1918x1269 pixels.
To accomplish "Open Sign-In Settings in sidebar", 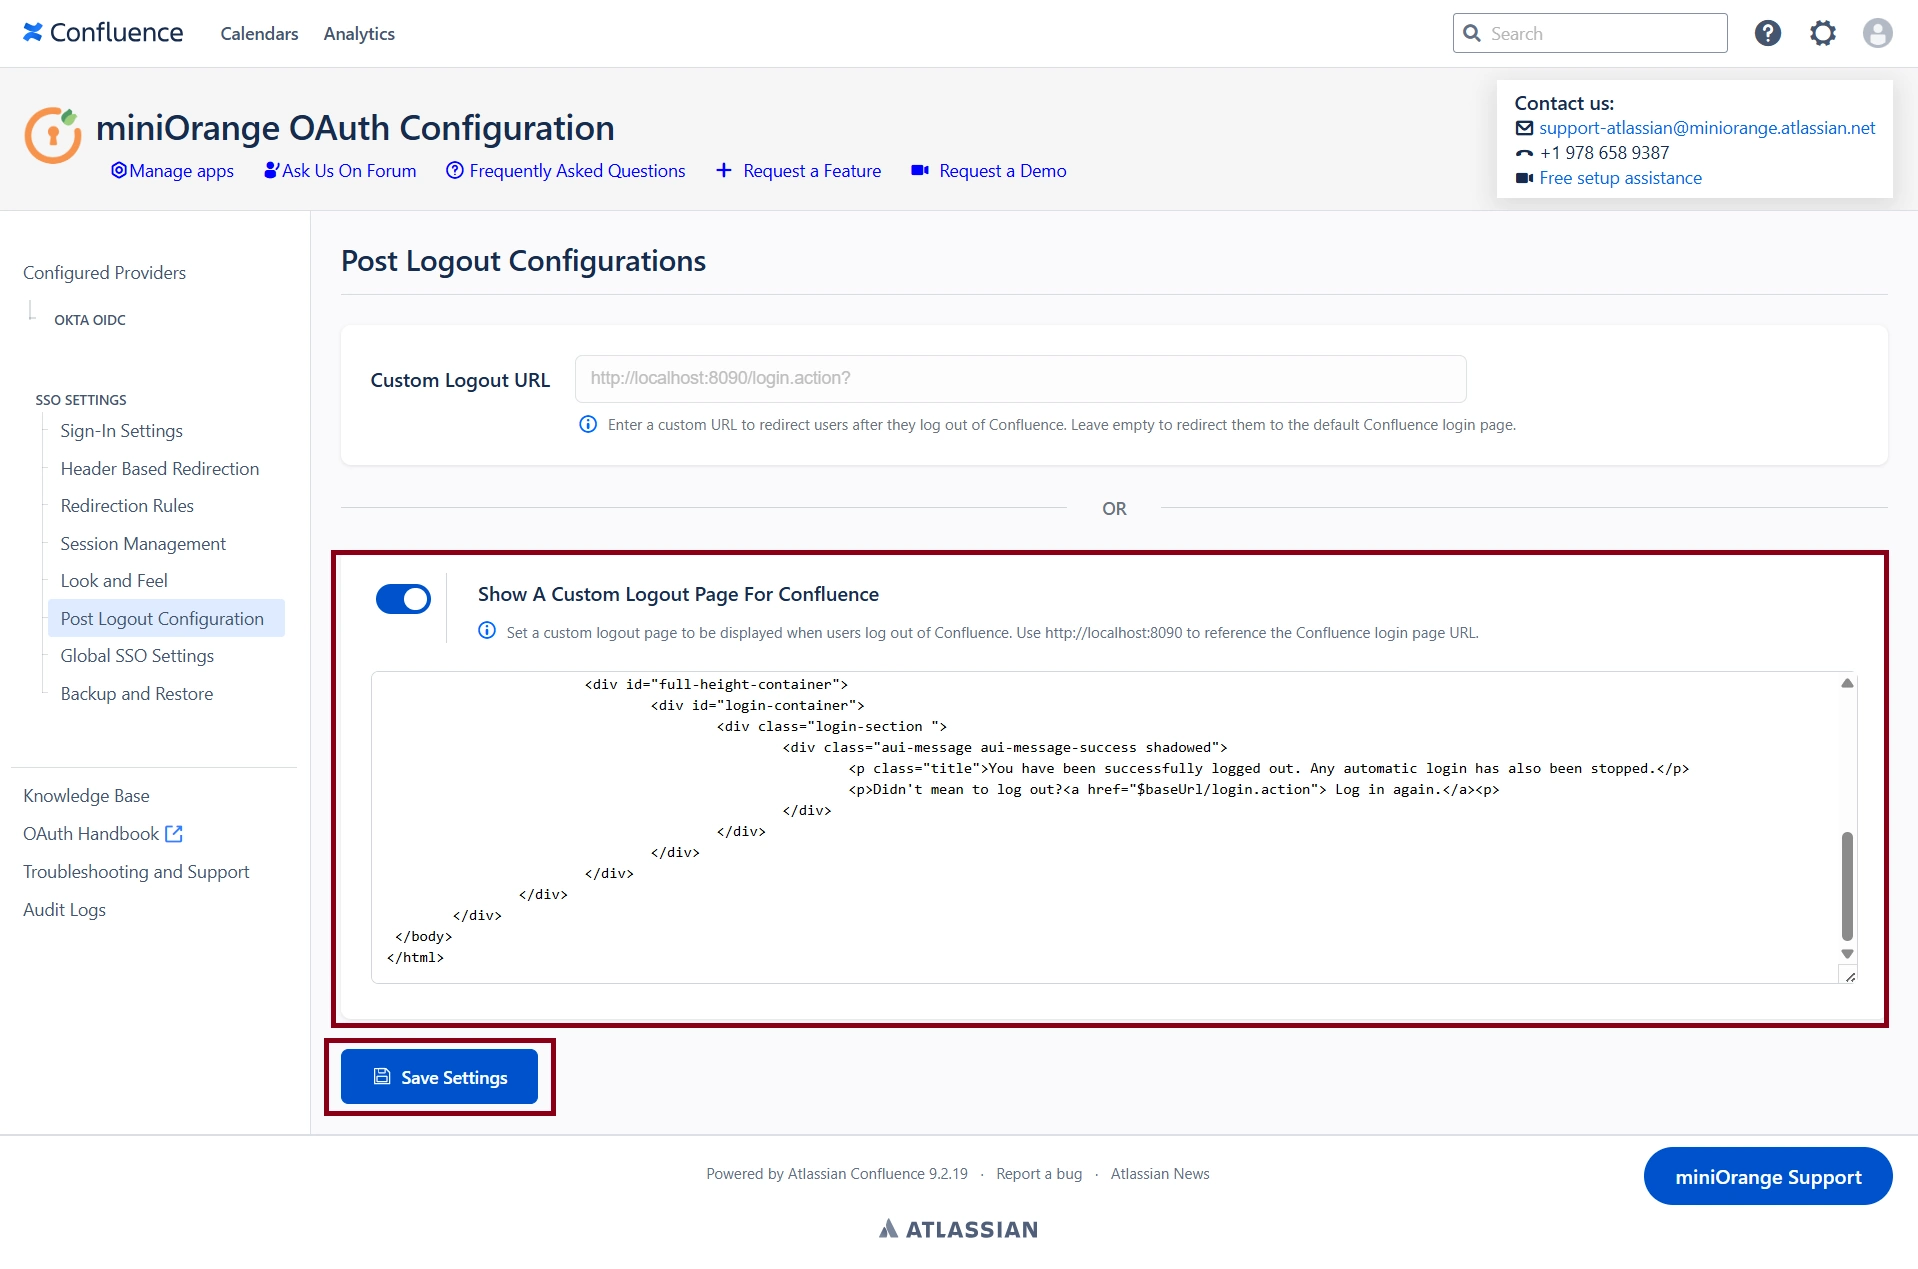I will click(121, 431).
